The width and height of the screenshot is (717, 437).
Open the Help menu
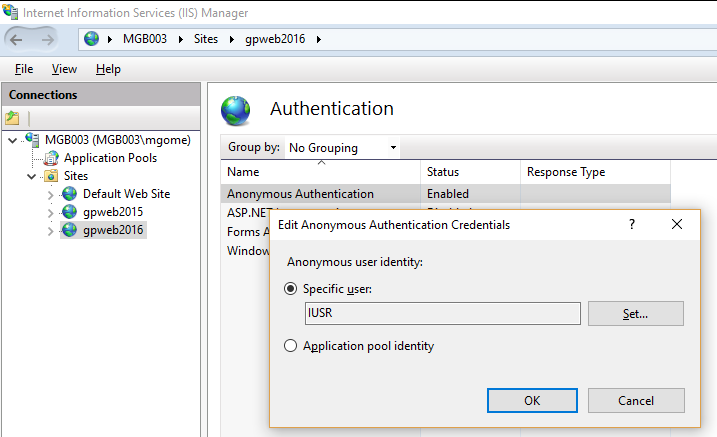(108, 69)
